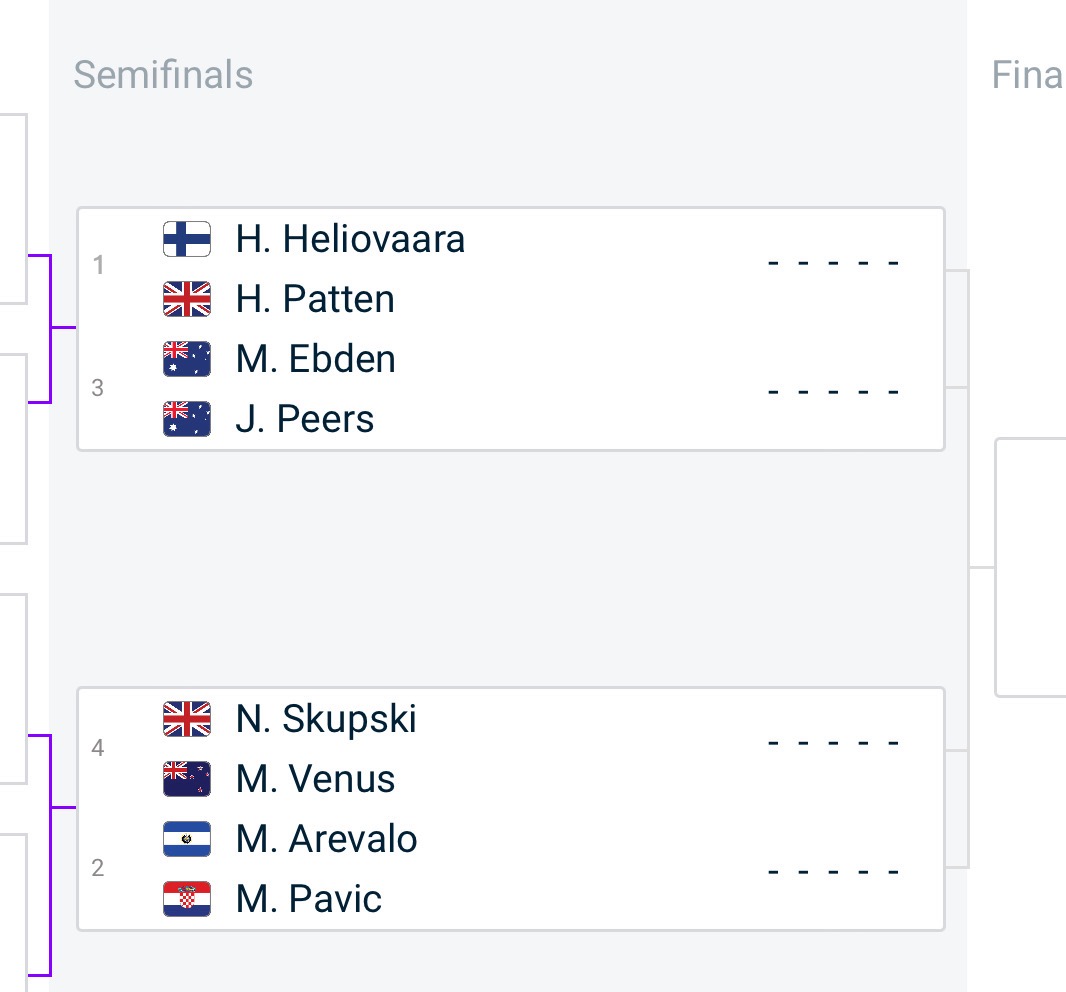
Task: Select J. Peers player name
Action: [305, 419]
